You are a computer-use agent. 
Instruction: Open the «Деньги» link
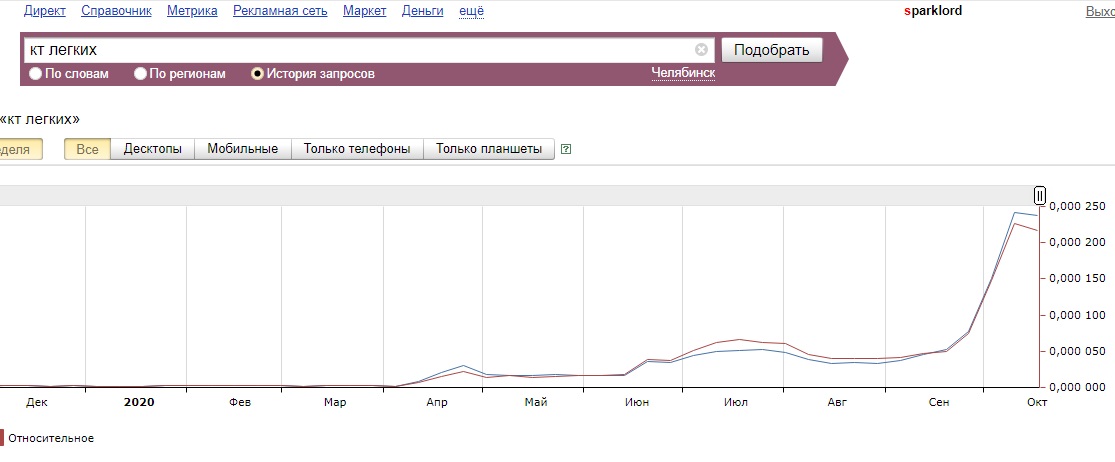(x=422, y=11)
